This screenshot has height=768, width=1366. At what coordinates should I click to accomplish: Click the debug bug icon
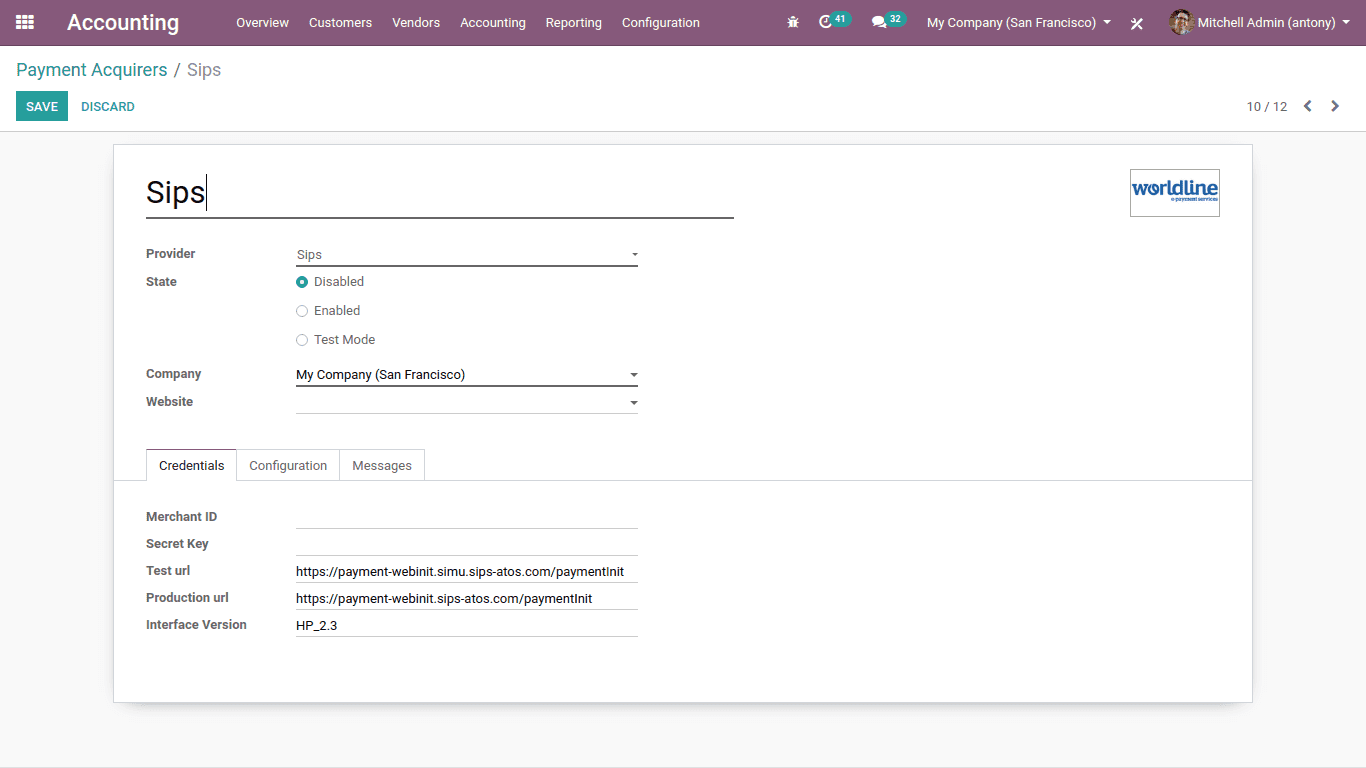pyautogui.click(x=793, y=22)
